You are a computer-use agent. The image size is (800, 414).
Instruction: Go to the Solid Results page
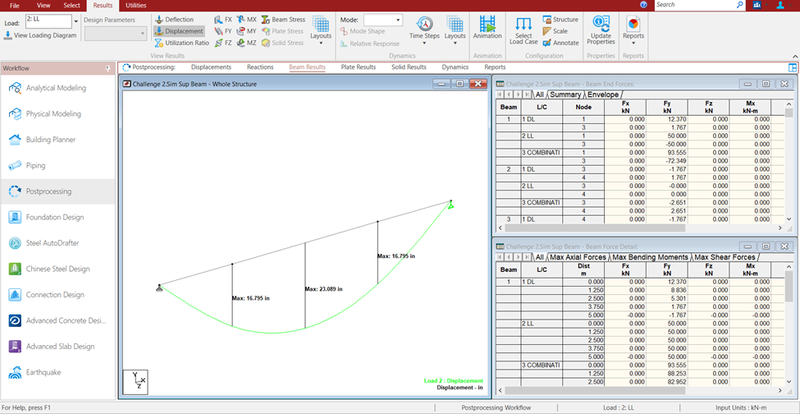[409, 67]
